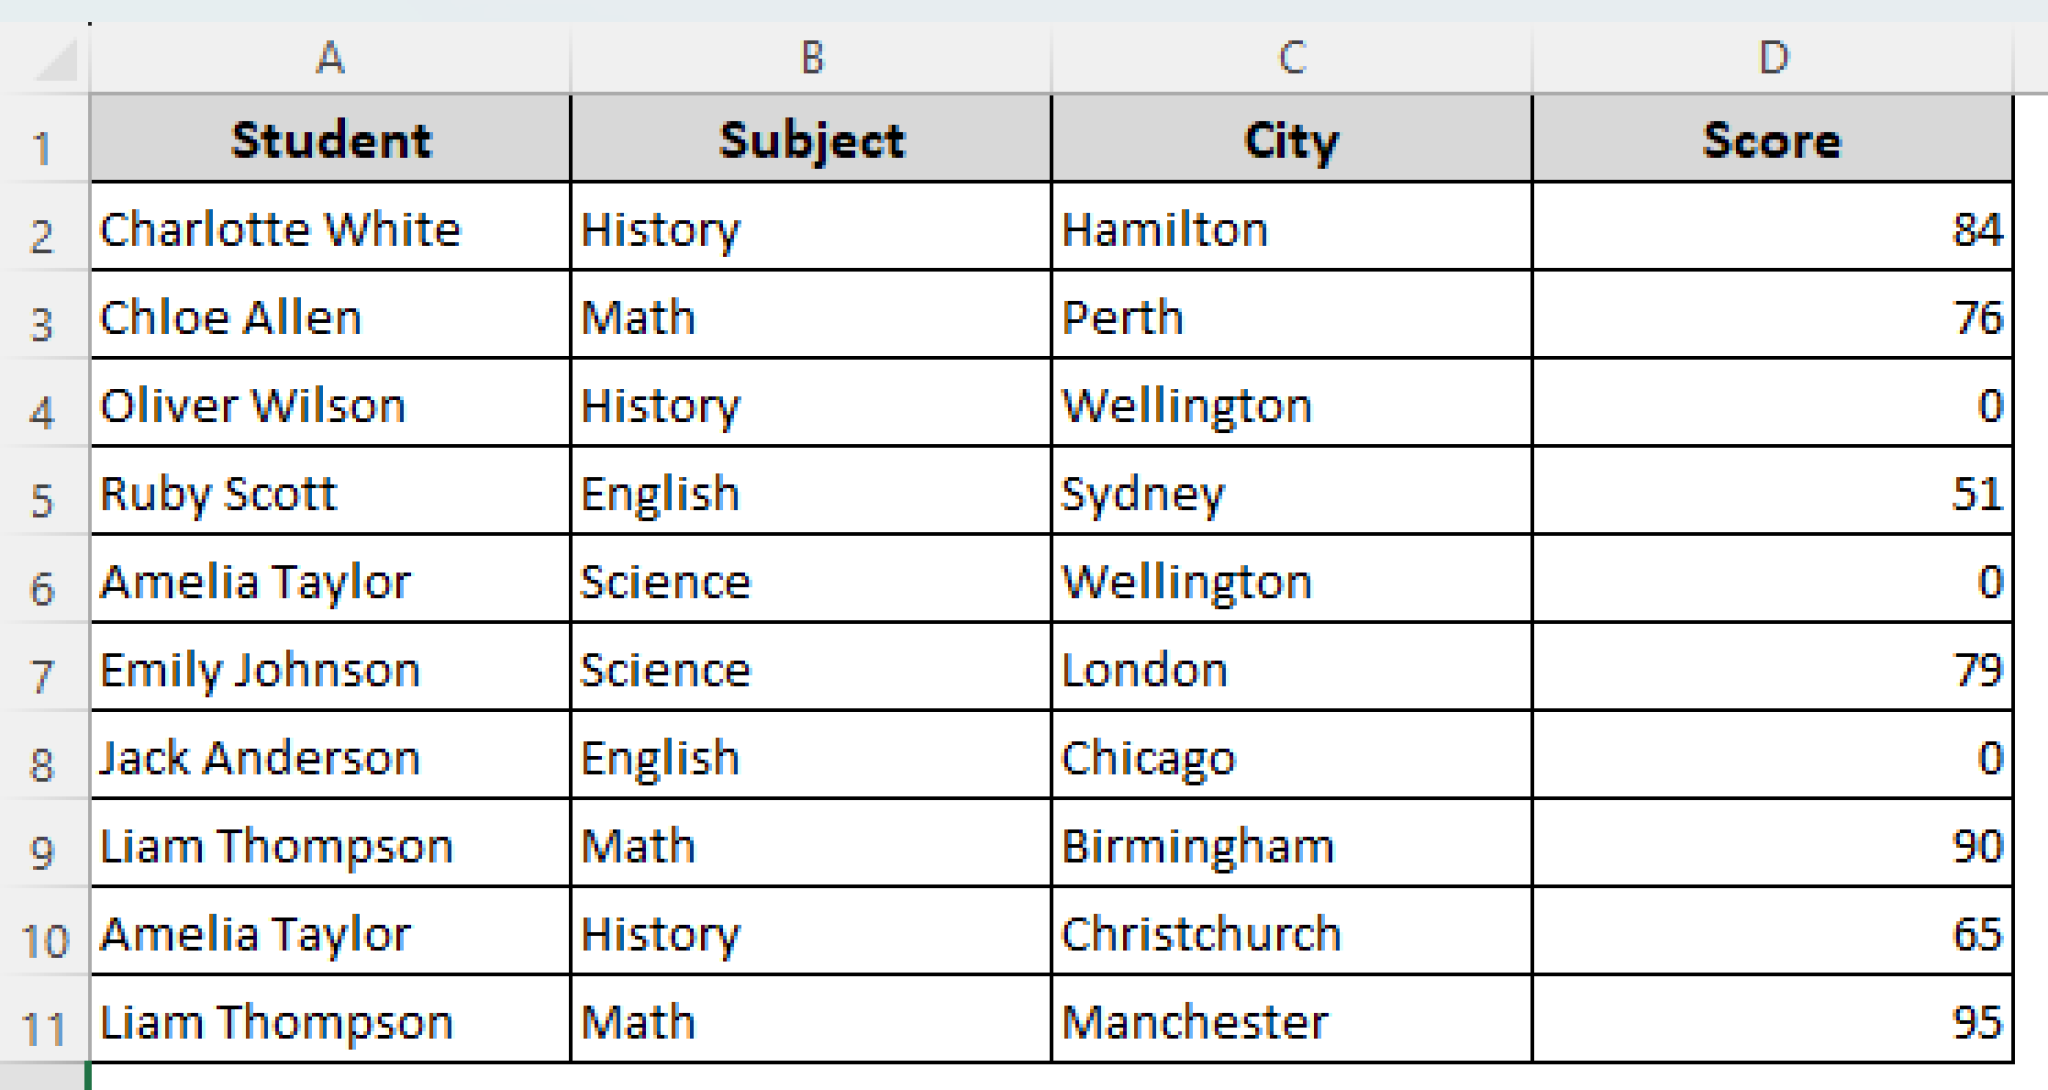Select column header A
This screenshot has width=2048, height=1090.
coord(330,57)
